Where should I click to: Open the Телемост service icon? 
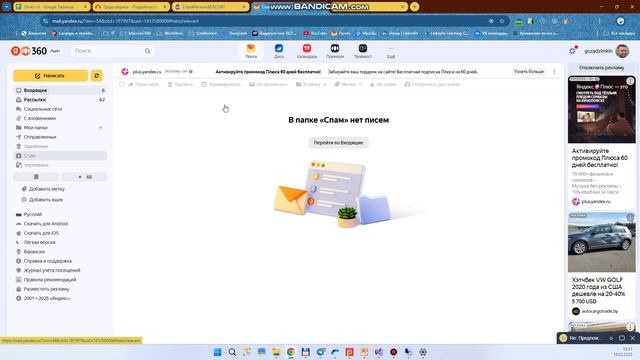click(363, 51)
